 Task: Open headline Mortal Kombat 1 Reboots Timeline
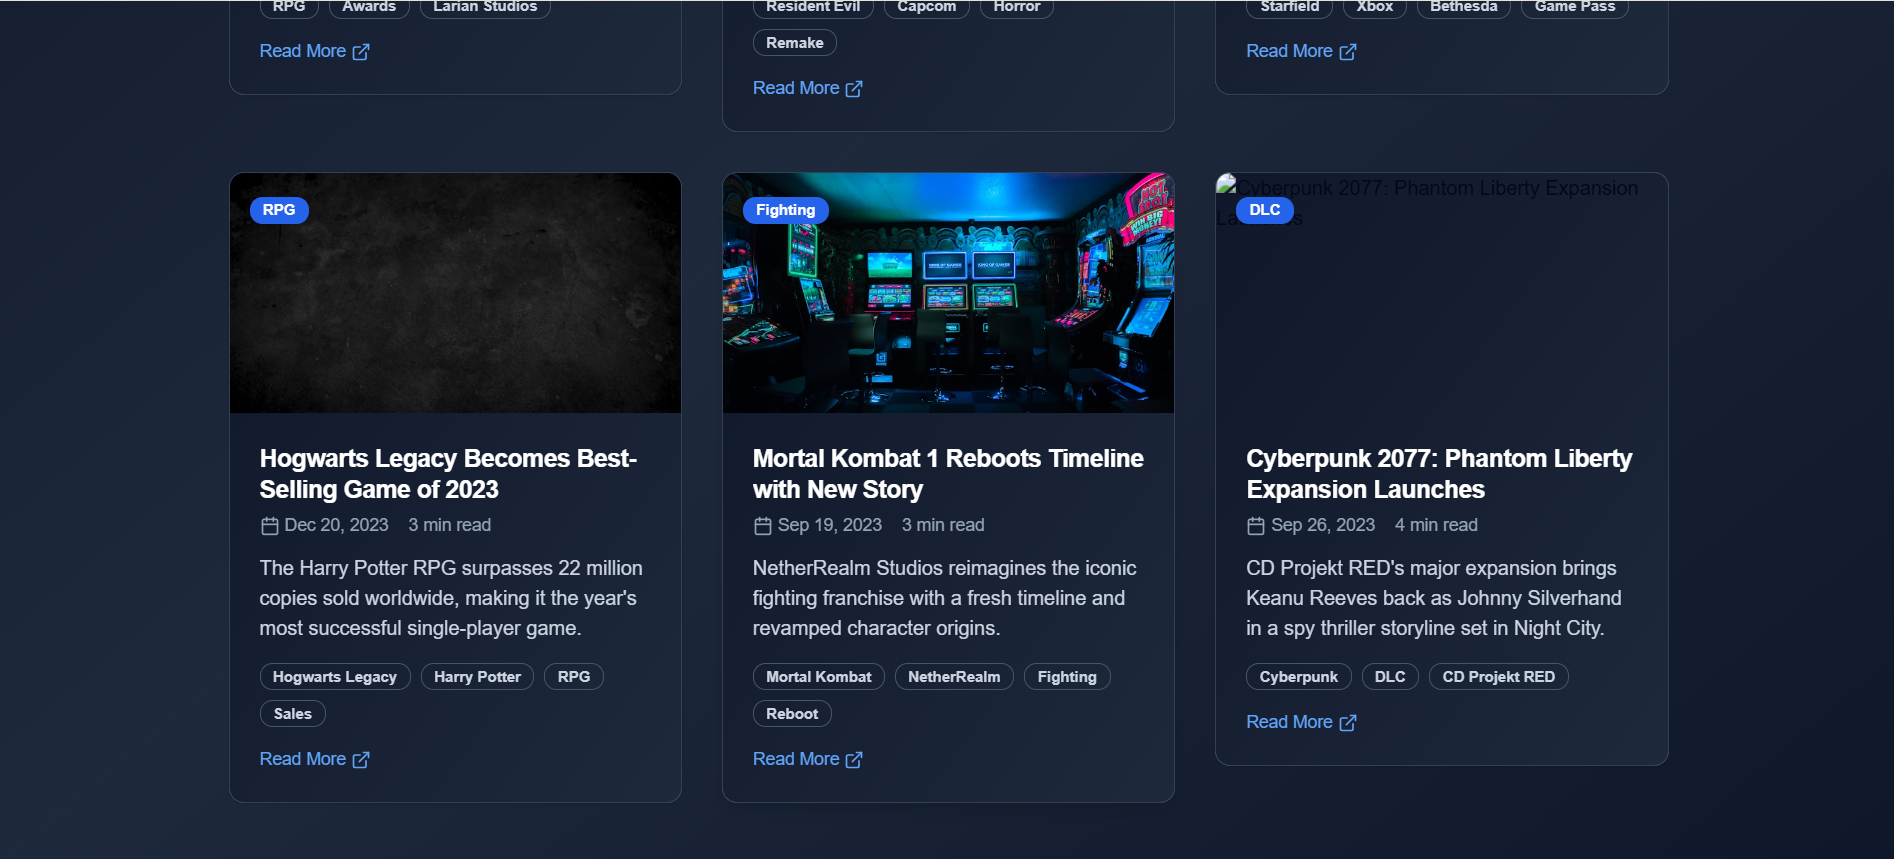click(x=948, y=474)
